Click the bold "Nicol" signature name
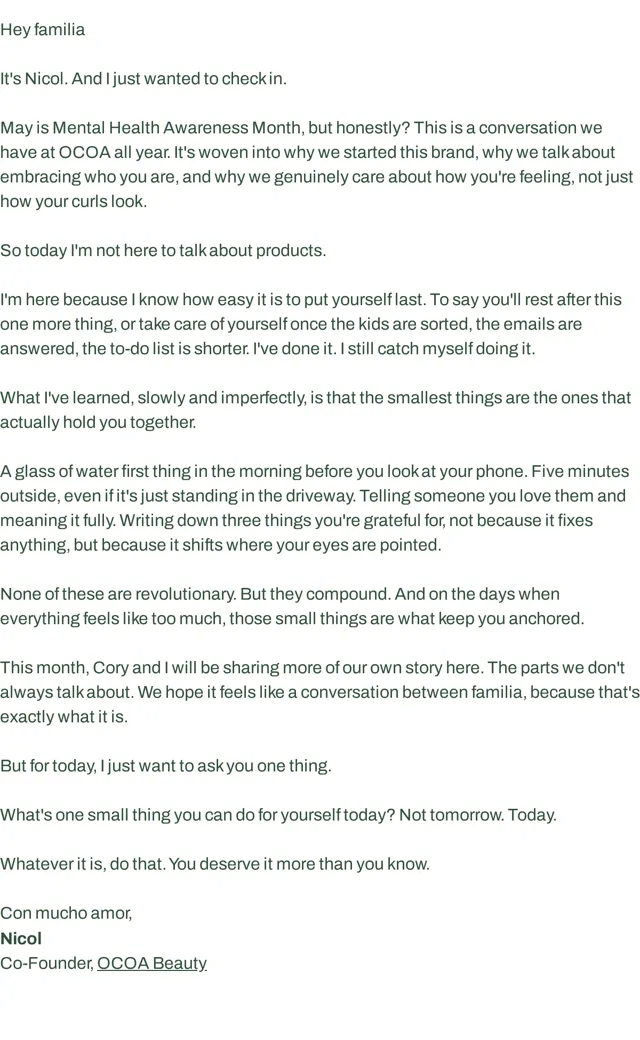Image resolution: width=640 pixels, height=1040 pixels. point(21,939)
